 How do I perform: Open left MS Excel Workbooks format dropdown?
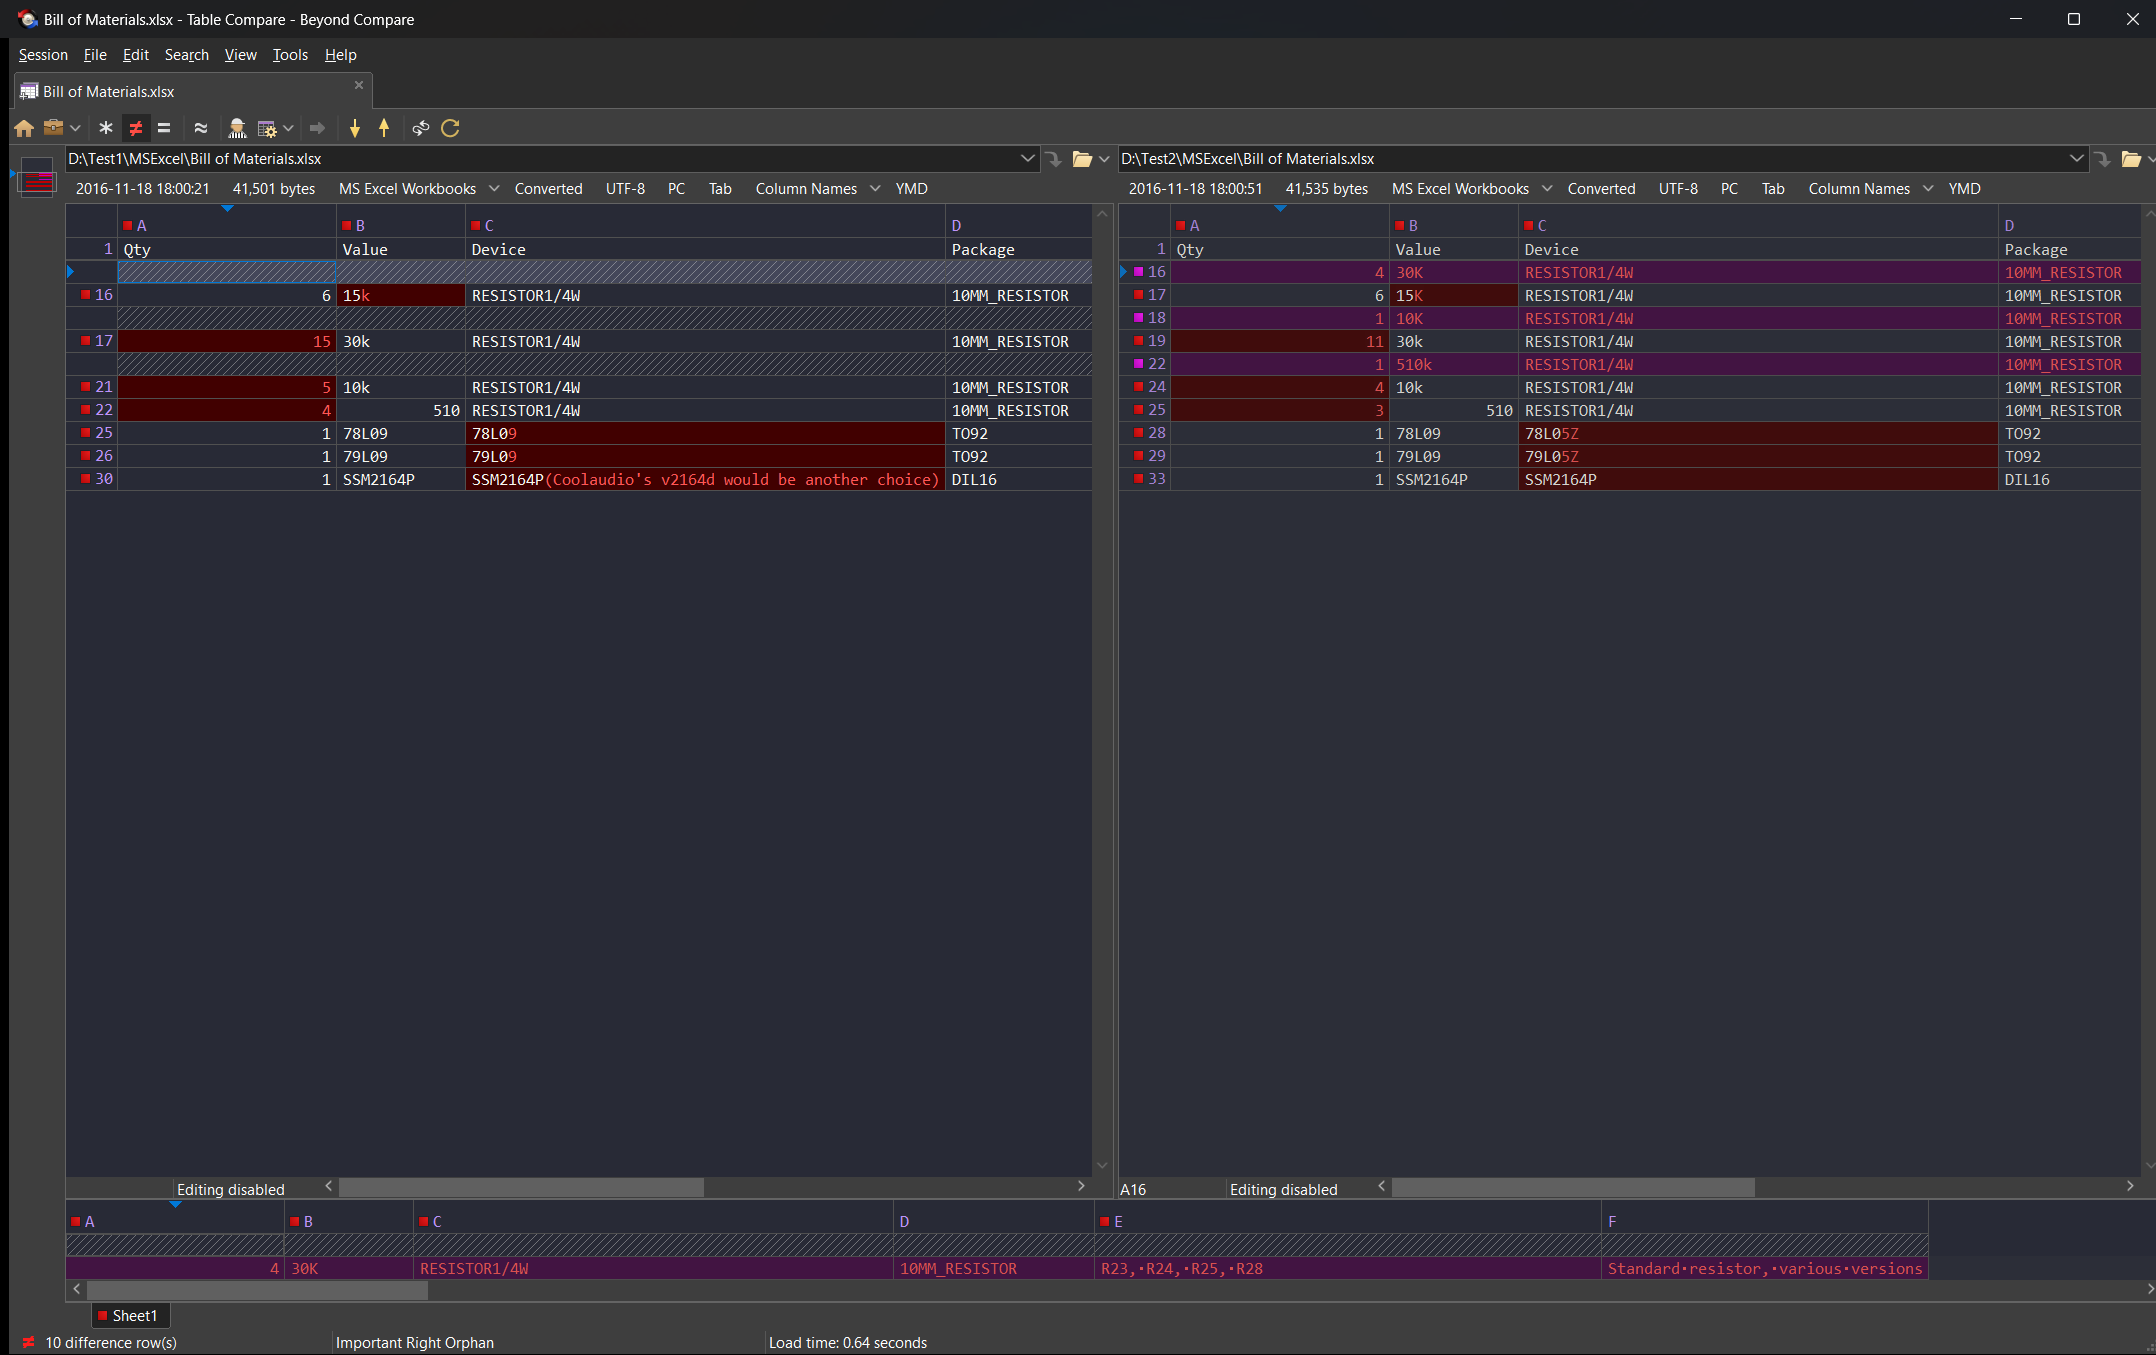419,189
